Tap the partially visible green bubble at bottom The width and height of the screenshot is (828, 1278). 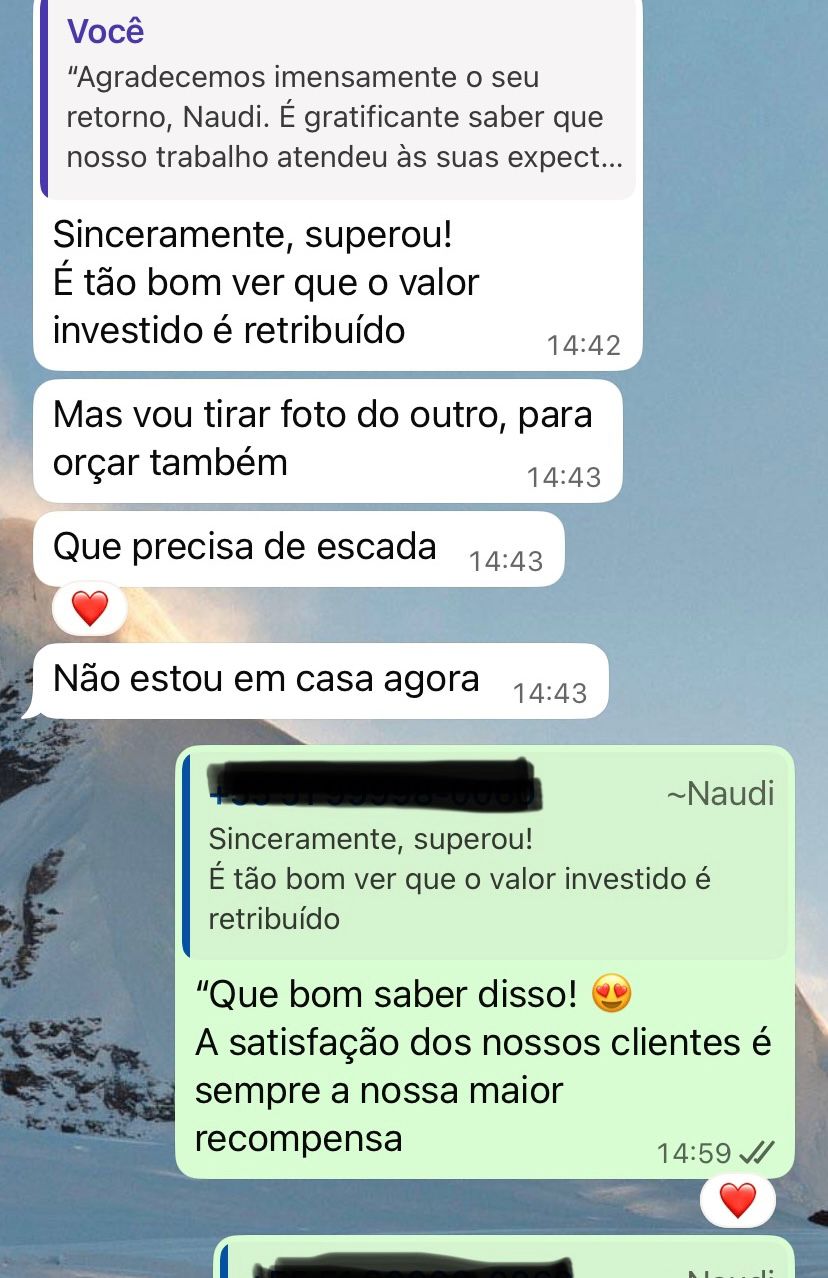tap(505, 1257)
